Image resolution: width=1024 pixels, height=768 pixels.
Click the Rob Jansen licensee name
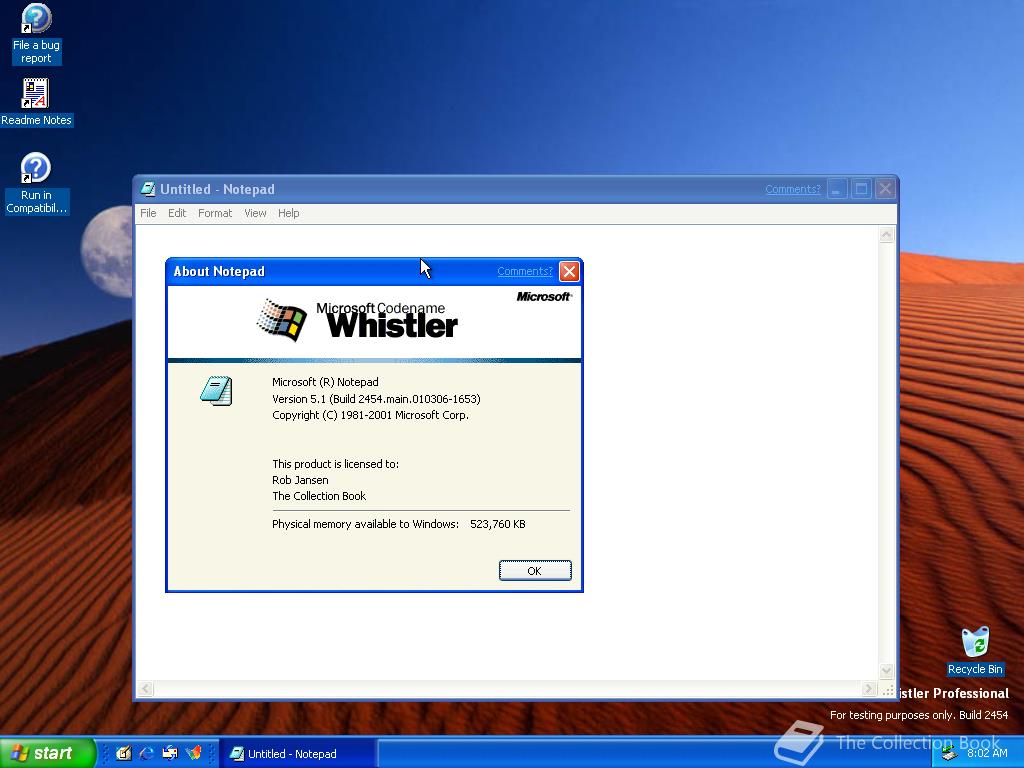pos(300,480)
